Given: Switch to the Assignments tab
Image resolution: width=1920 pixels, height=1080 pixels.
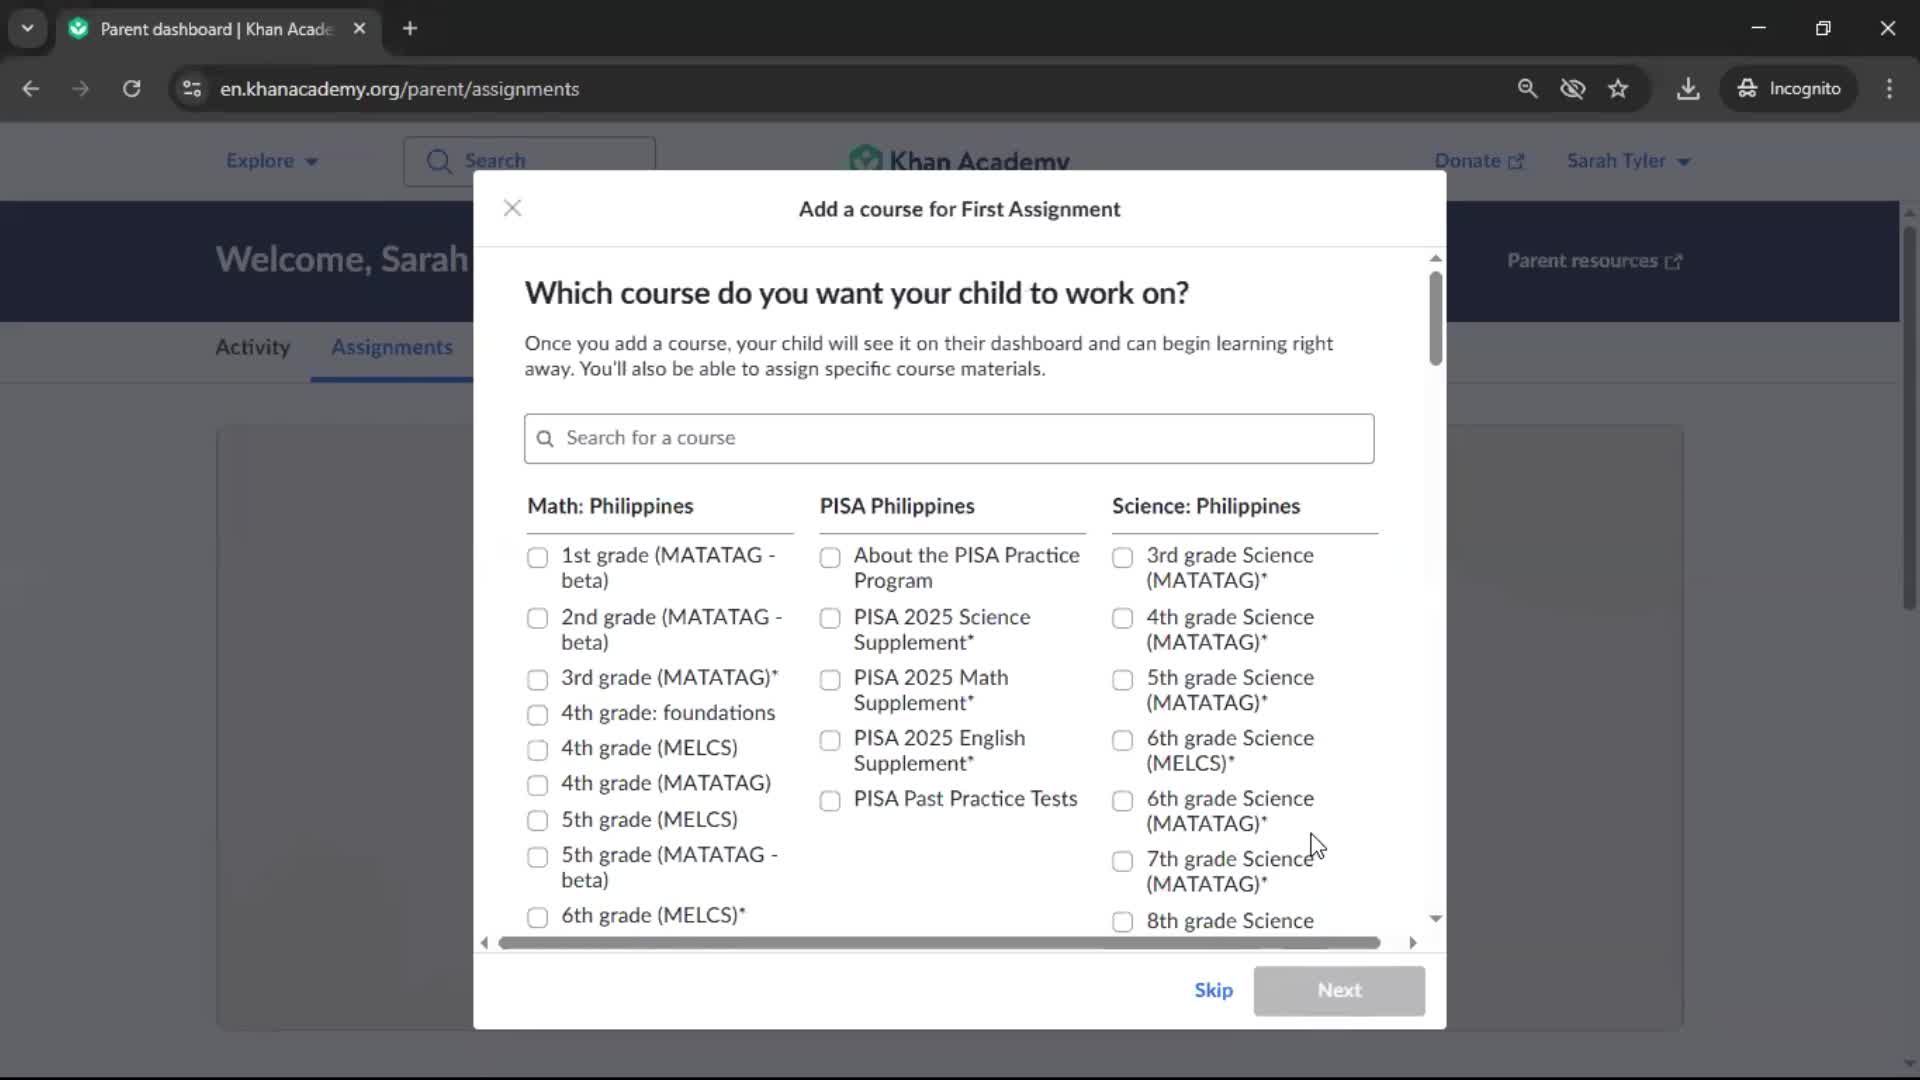Looking at the screenshot, I should pyautogui.click(x=391, y=347).
